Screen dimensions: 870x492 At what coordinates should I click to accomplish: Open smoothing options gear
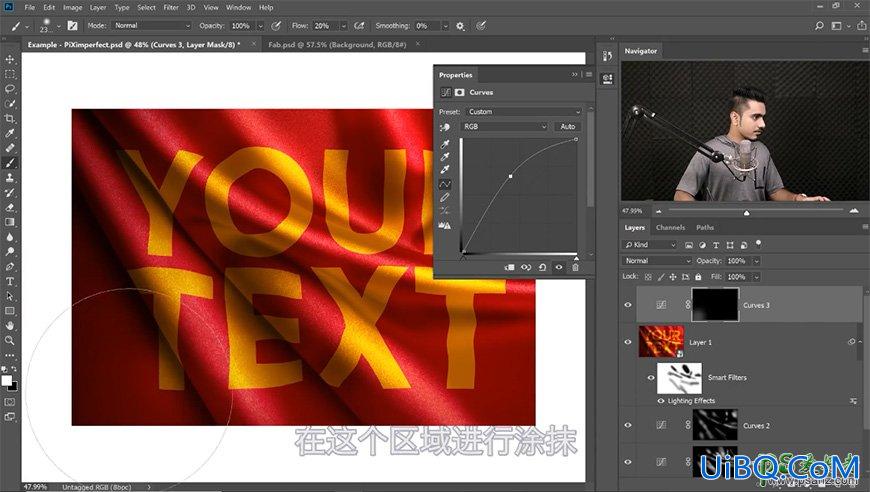460,26
